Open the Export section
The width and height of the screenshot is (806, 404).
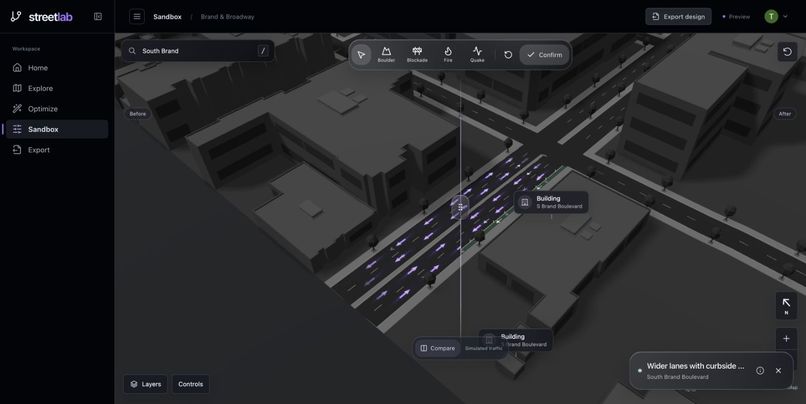[57, 150]
